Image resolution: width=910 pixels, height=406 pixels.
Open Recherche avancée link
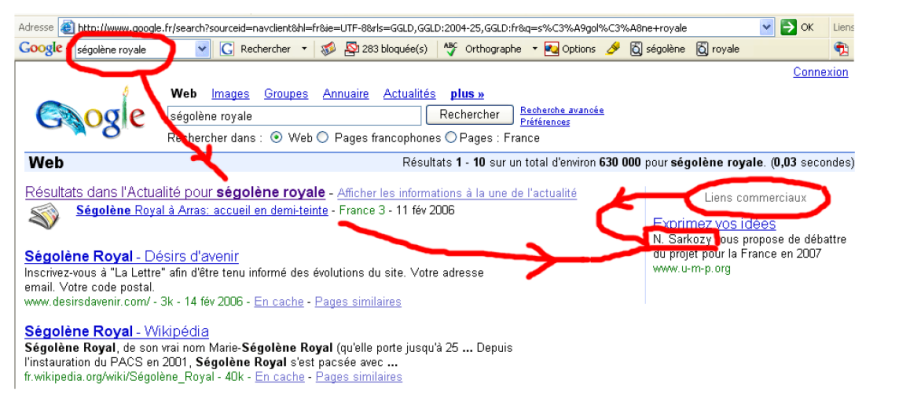point(562,110)
